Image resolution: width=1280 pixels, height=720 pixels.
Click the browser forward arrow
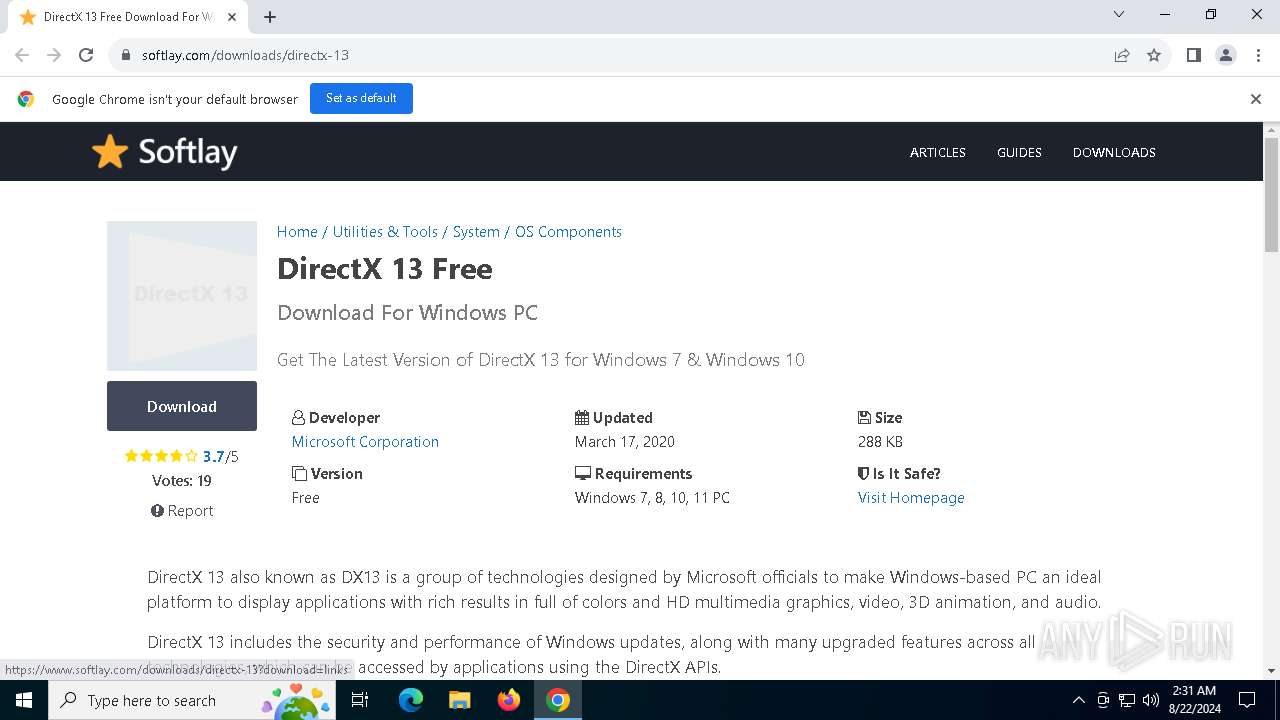pyautogui.click(x=54, y=55)
